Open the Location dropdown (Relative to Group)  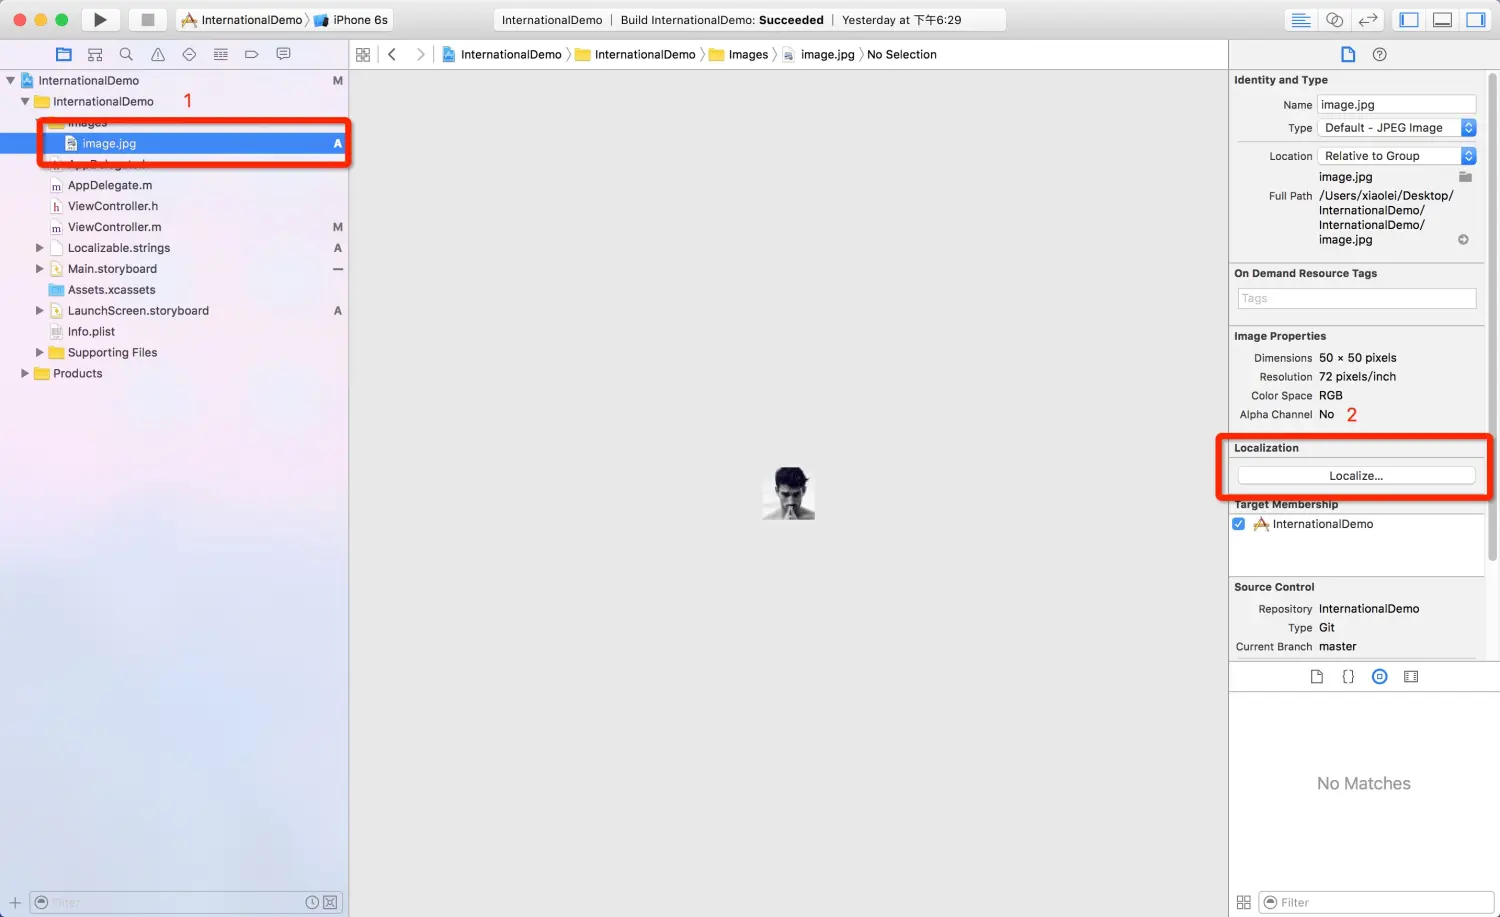[x=1397, y=156]
